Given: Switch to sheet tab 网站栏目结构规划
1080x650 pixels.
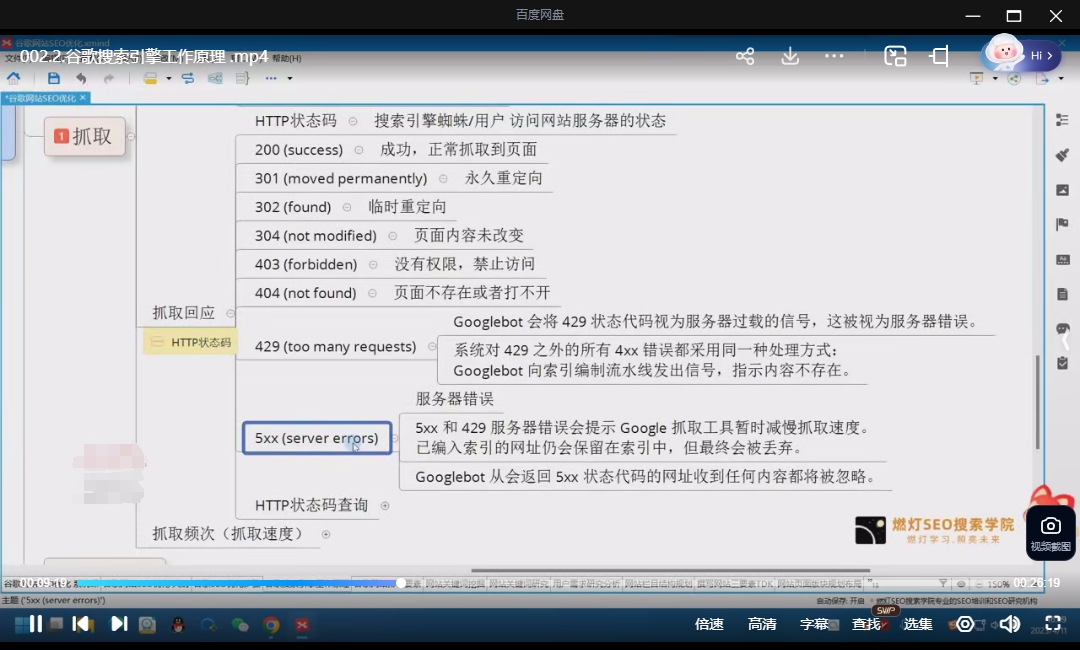Looking at the screenshot, I should tap(656, 583).
